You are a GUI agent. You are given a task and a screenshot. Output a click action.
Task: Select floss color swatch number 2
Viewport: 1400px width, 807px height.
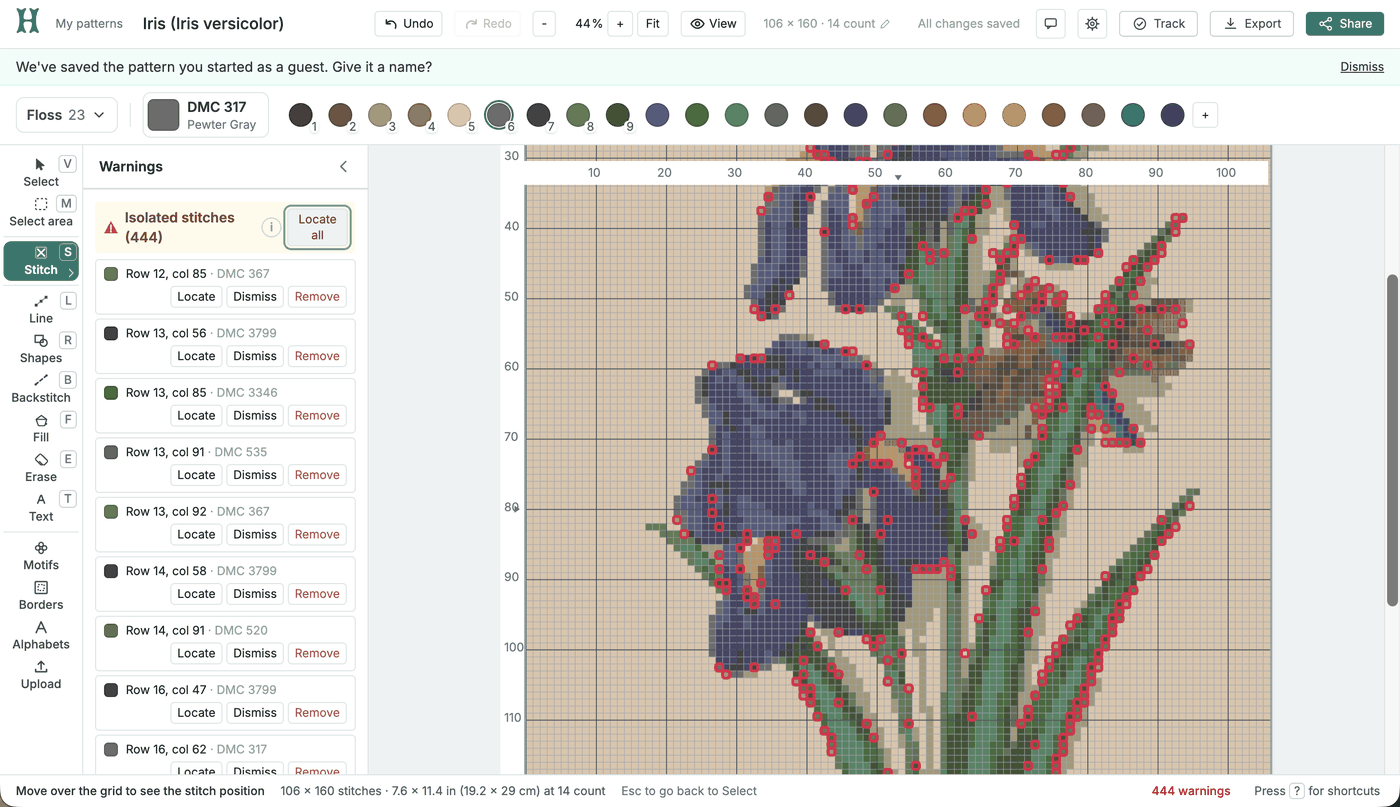(x=340, y=115)
